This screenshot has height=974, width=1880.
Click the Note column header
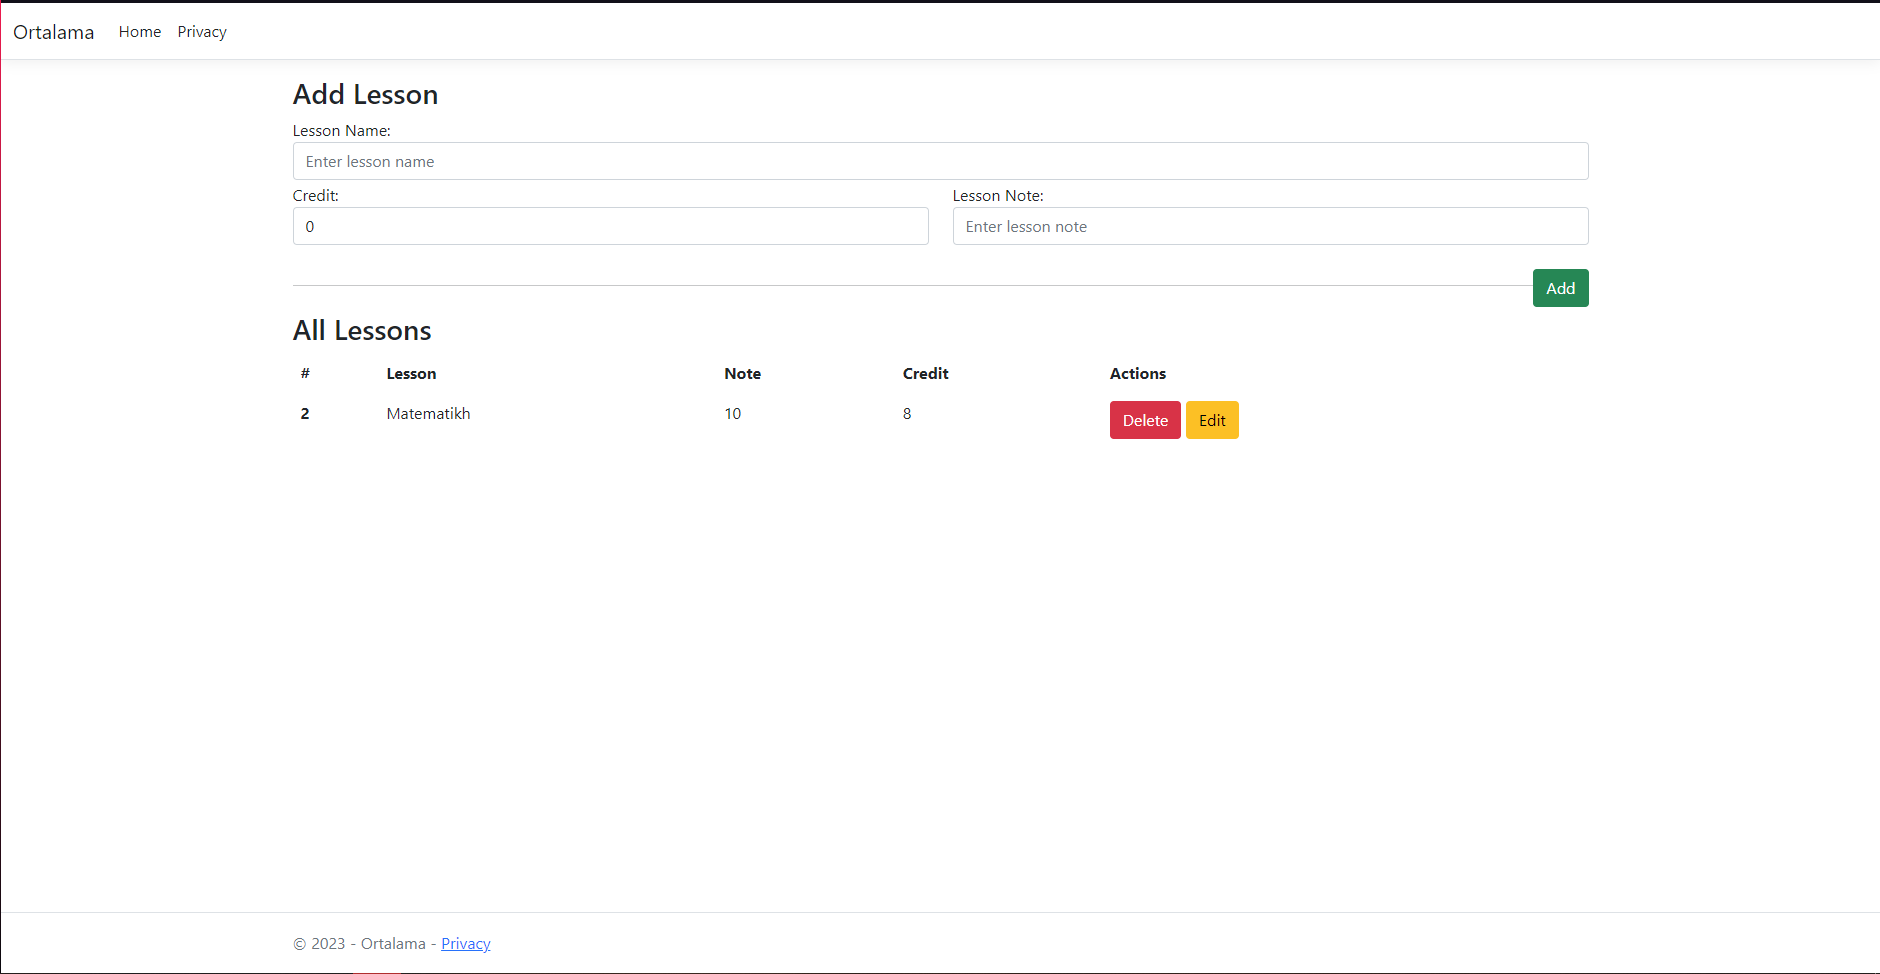(742, 373)
